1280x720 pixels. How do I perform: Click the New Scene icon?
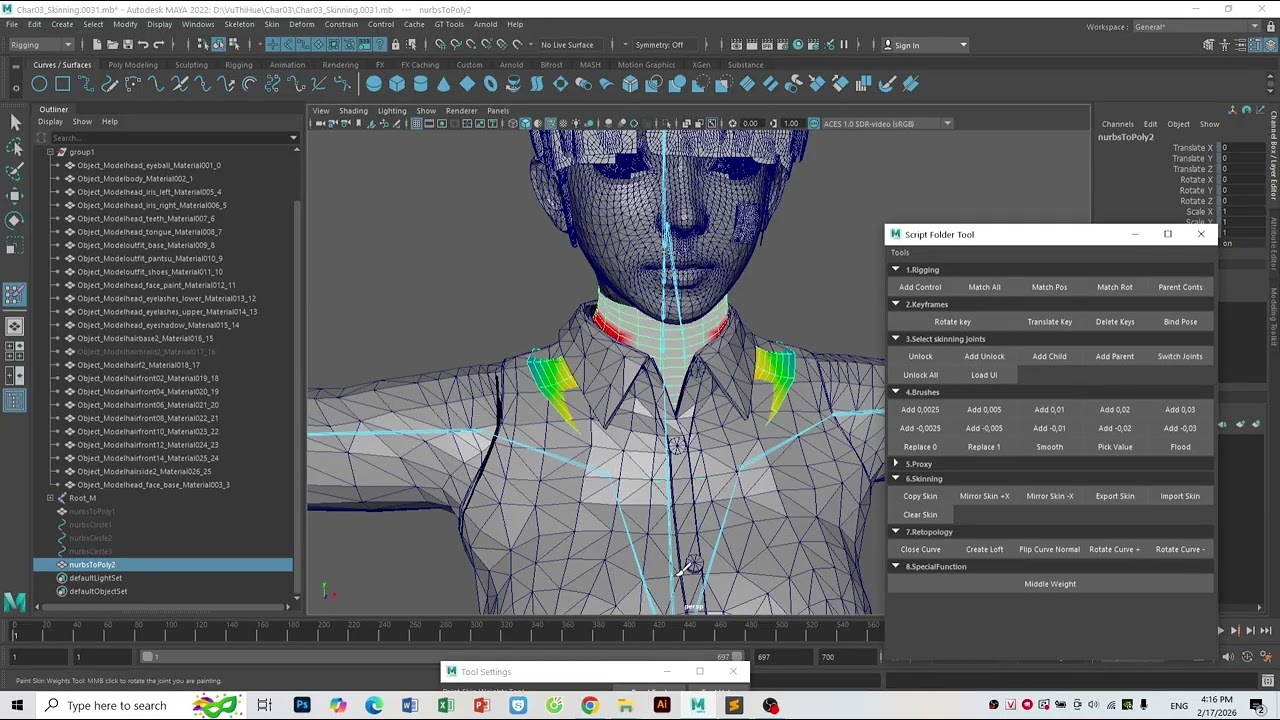(x=97, y=44)
